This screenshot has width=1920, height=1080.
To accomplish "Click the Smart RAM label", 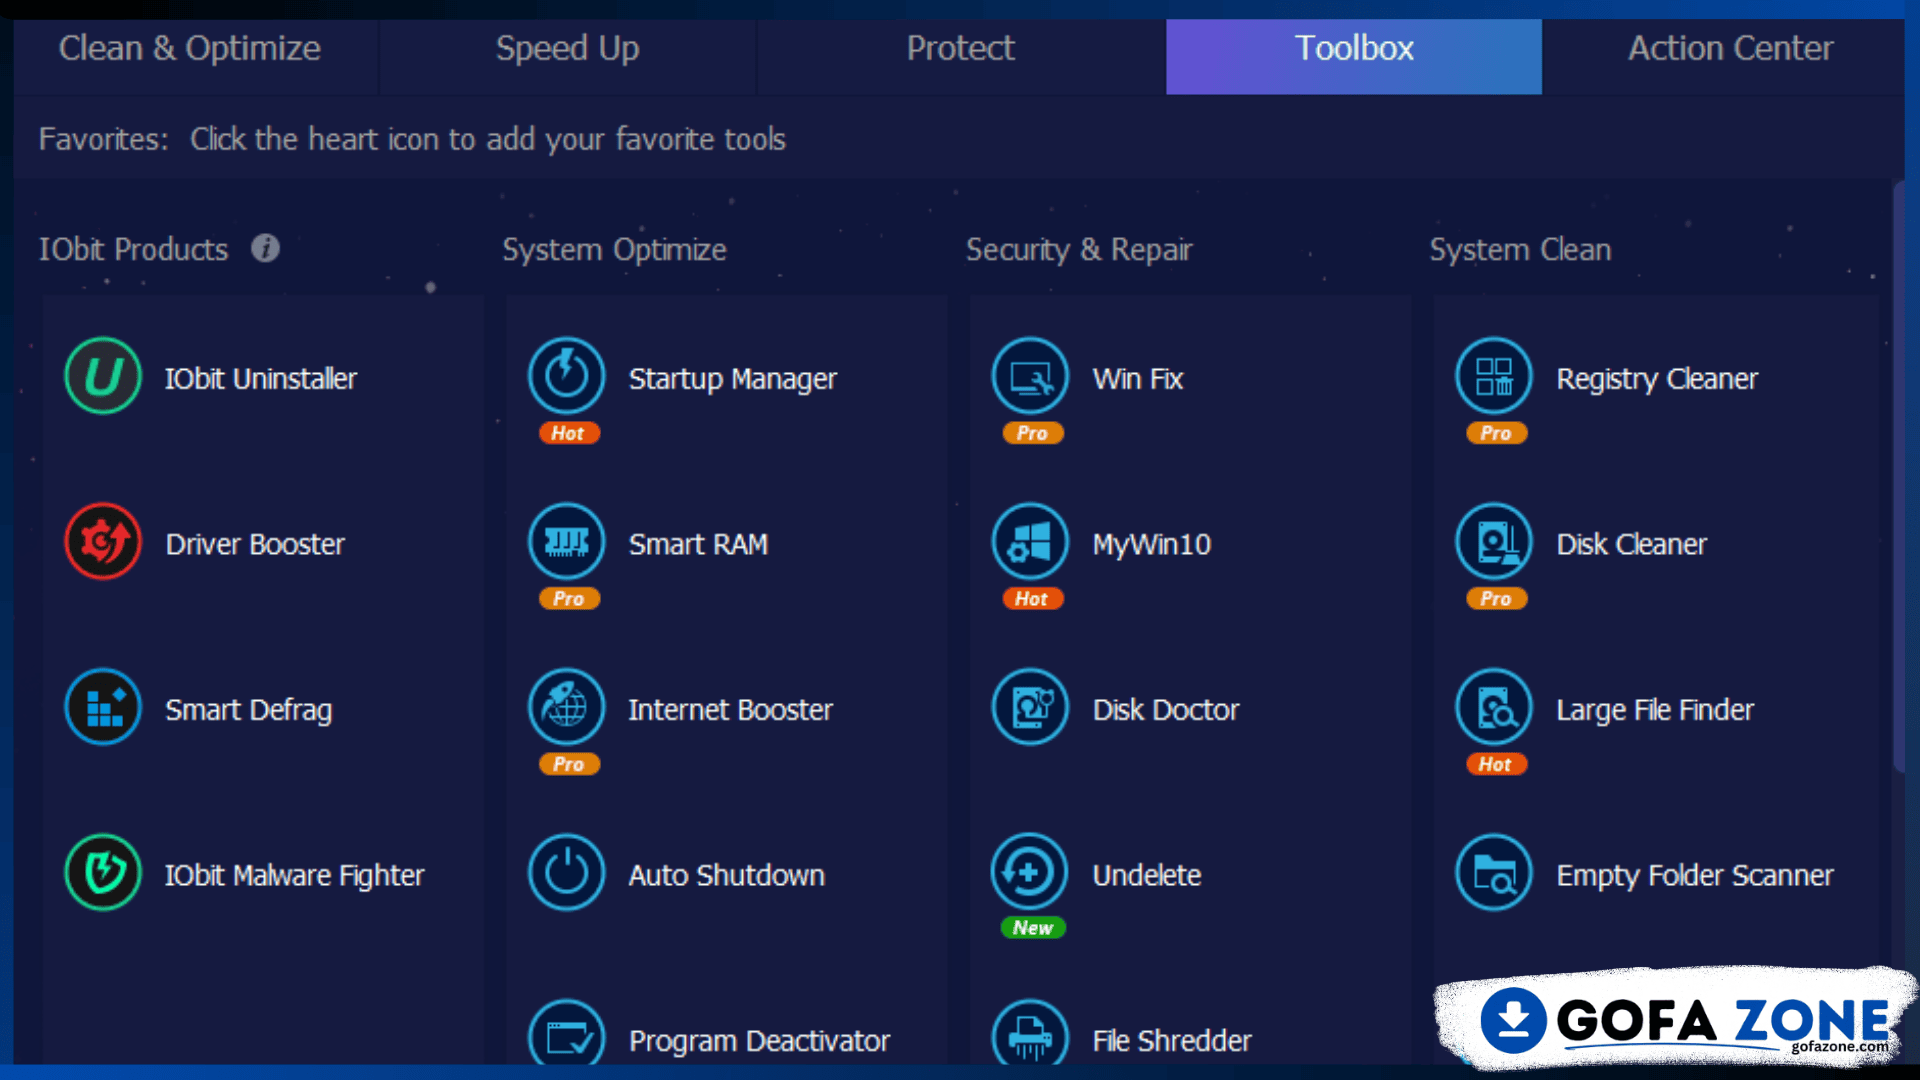I will click(698, 544).
